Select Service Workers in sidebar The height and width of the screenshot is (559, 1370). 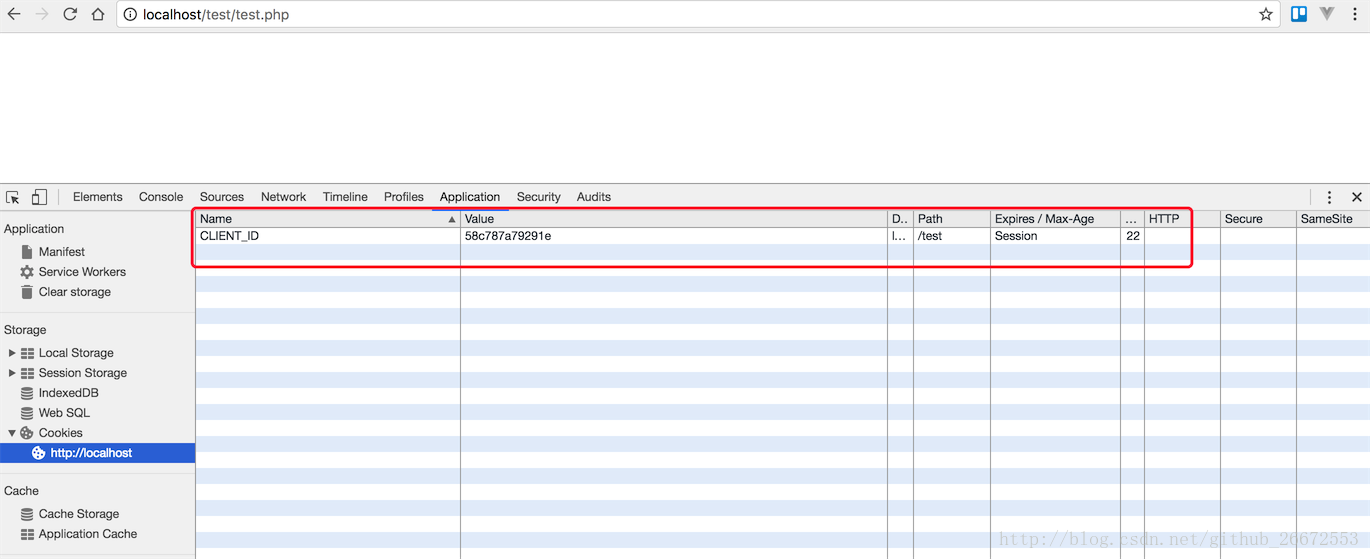coord(82,272)
